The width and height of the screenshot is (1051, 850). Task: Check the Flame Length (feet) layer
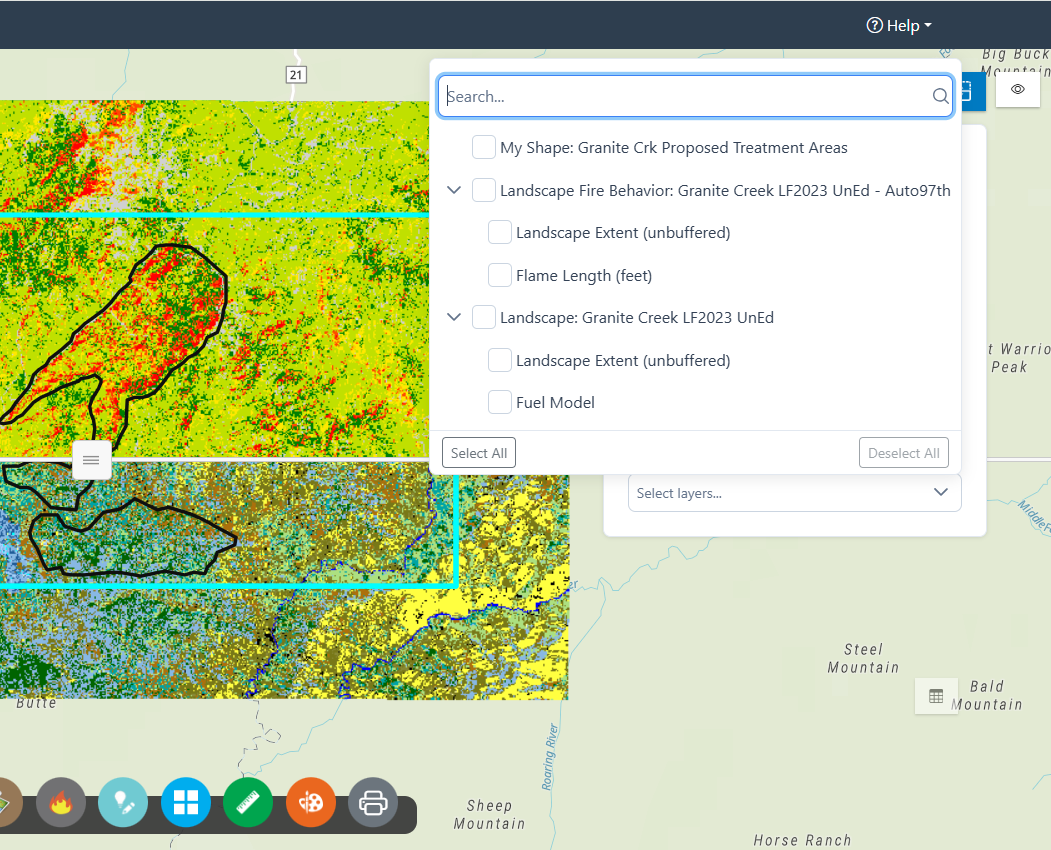point(500,275)
